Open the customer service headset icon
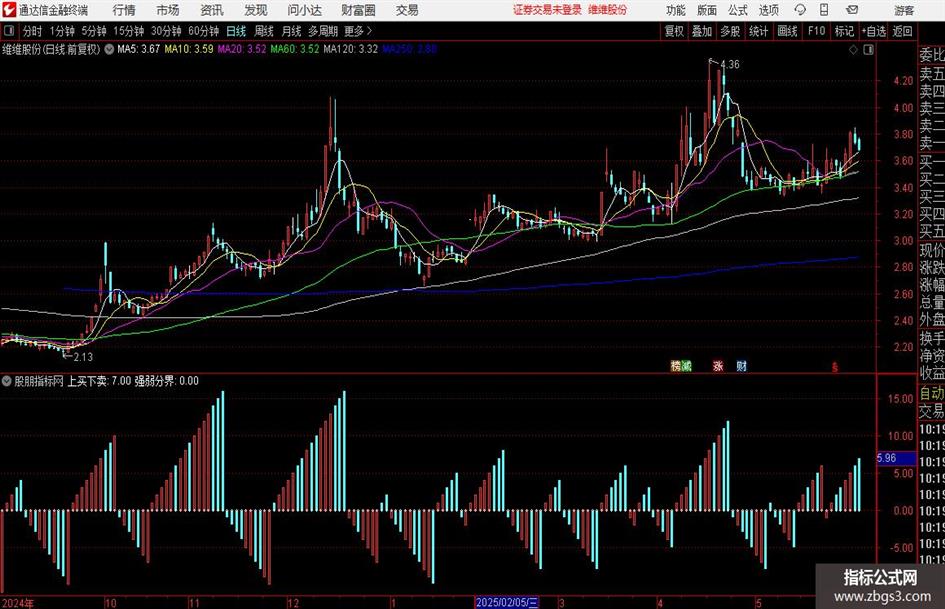The image size is (945, 609). click(800, 10)
